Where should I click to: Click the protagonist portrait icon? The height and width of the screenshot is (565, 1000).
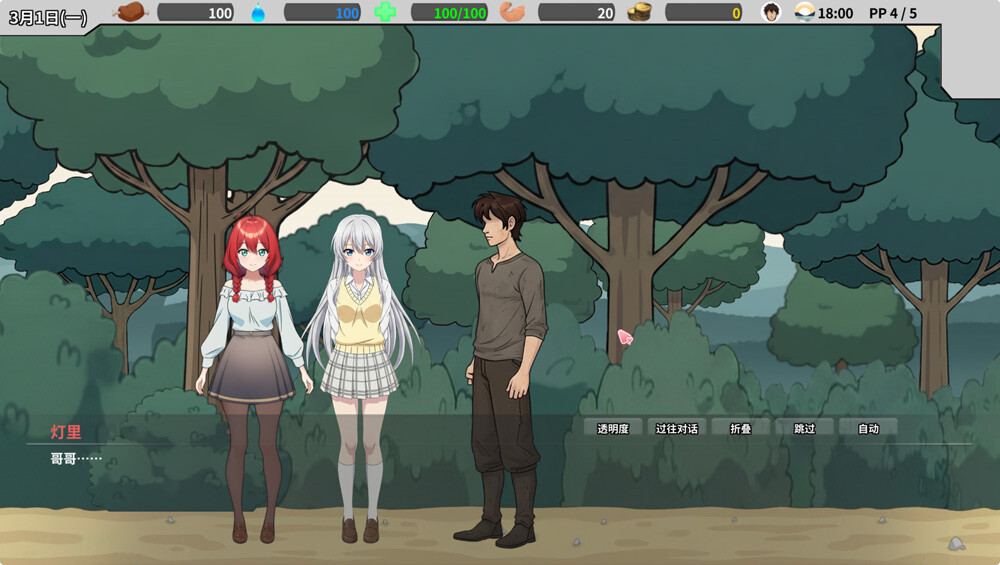coord(771,12)
